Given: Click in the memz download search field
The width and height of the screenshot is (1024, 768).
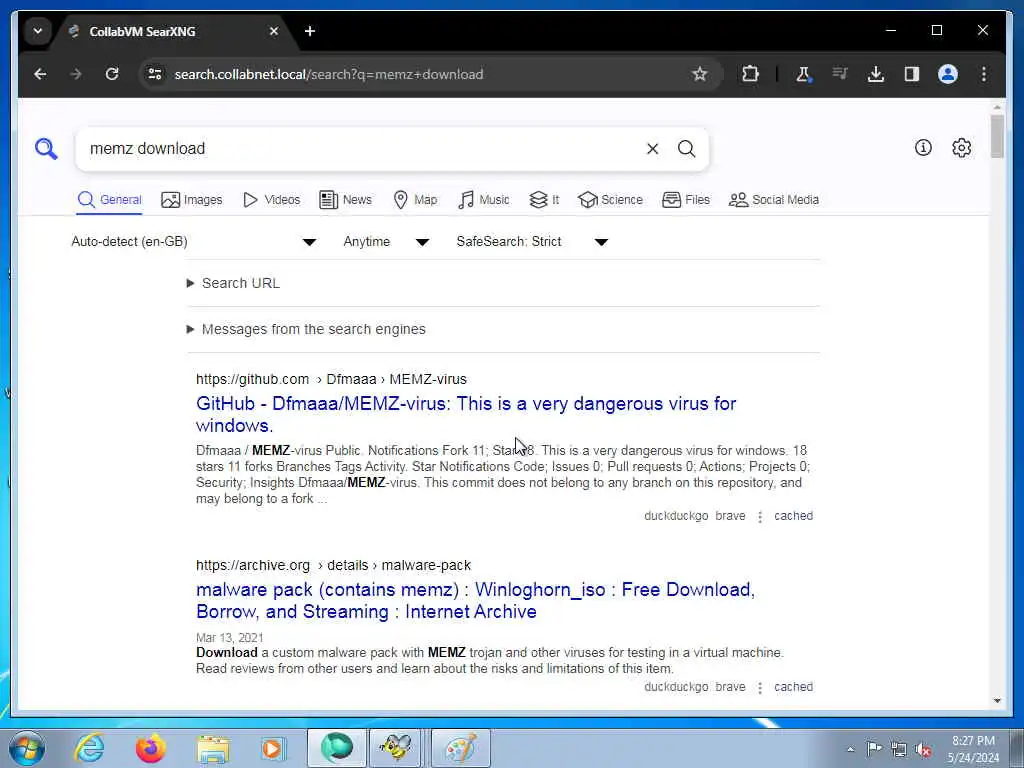Looking at the screenshot, I should coord(359,149).
